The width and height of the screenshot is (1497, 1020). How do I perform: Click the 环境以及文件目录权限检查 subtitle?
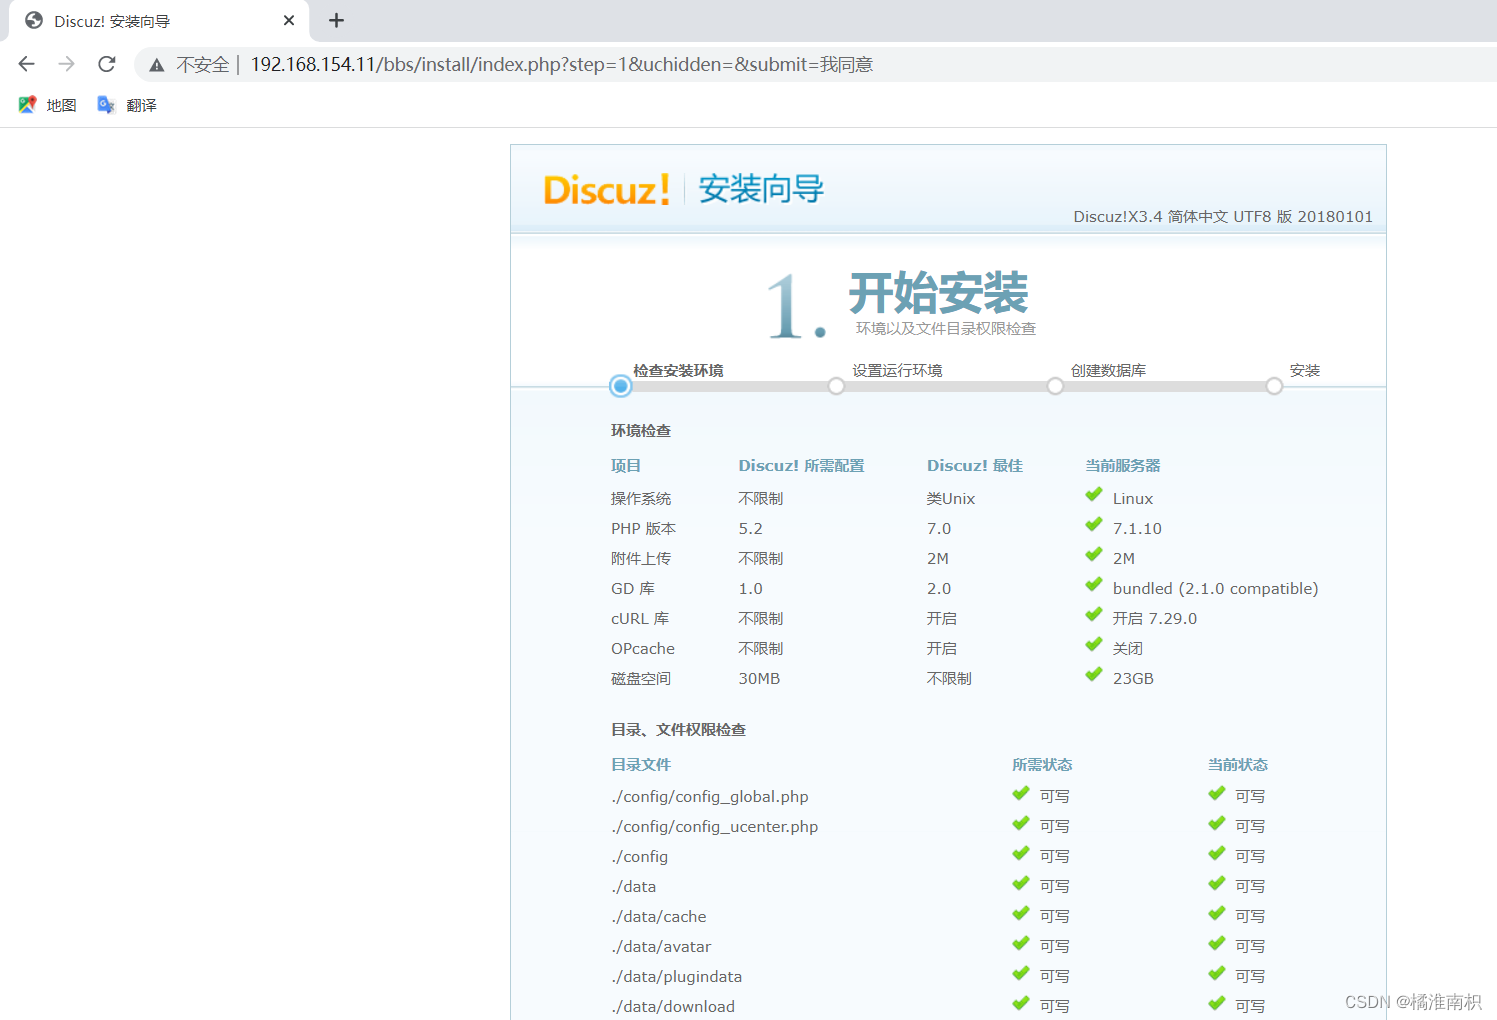946,329
